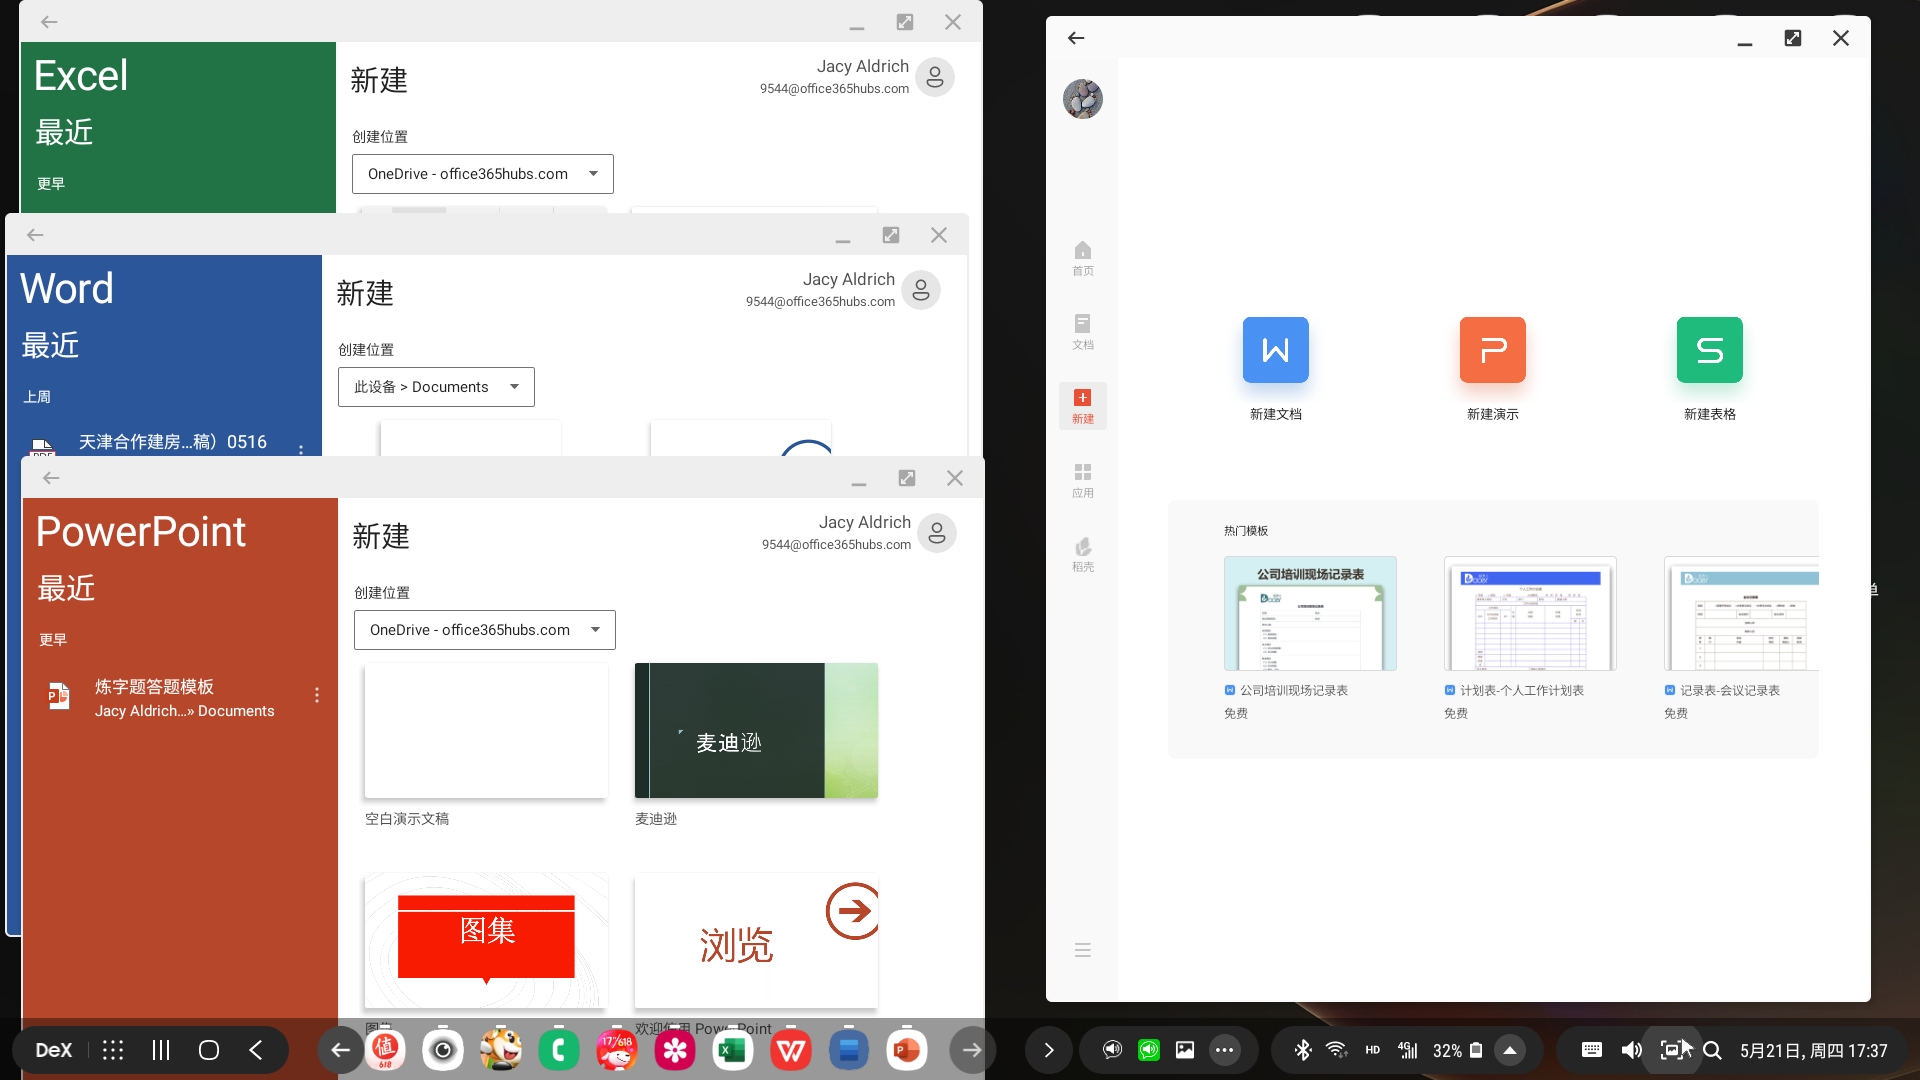Image resolution: width=1920 pixels, height=1080 pixels.
Task: Switch to the 文档 sidebar tab
Action: [1082, 331]
